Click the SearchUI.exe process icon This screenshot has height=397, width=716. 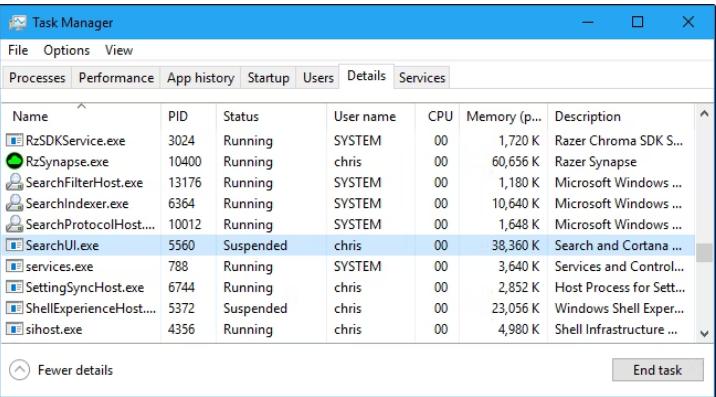coord(14,245)
